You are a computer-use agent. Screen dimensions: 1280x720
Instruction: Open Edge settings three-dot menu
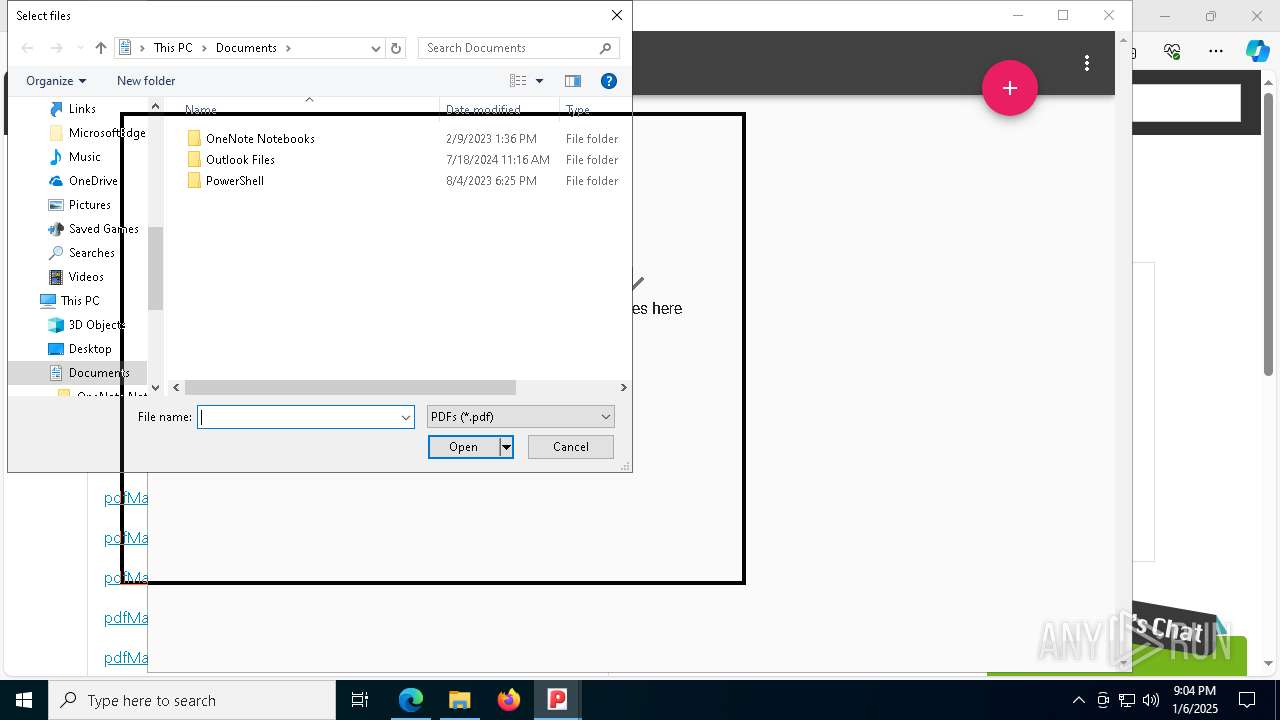(x=1216, y=51)
